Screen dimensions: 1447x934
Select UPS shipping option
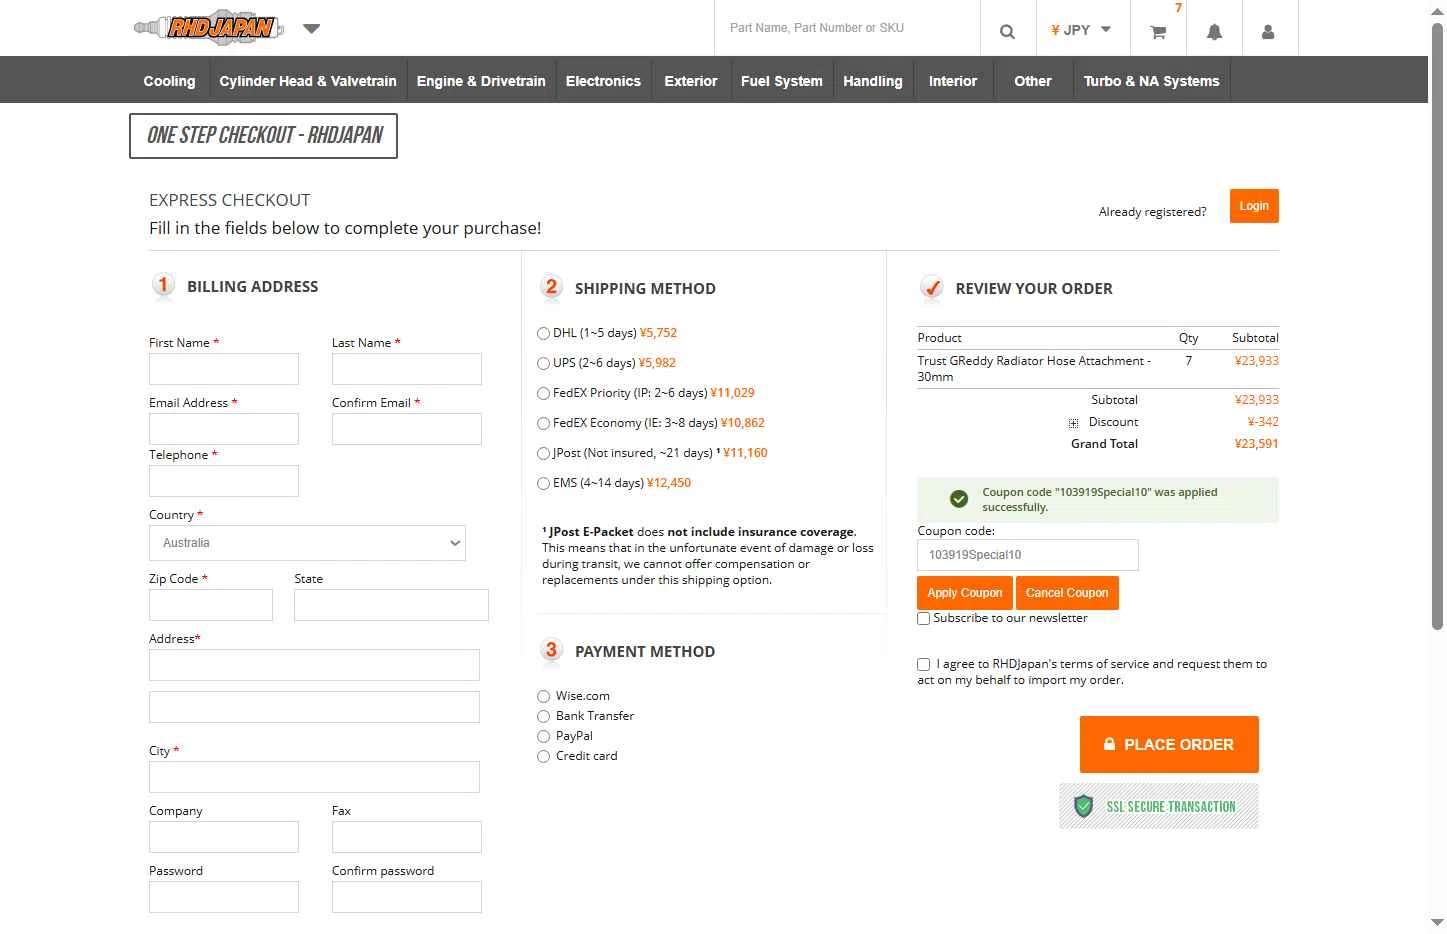point(543,363)
